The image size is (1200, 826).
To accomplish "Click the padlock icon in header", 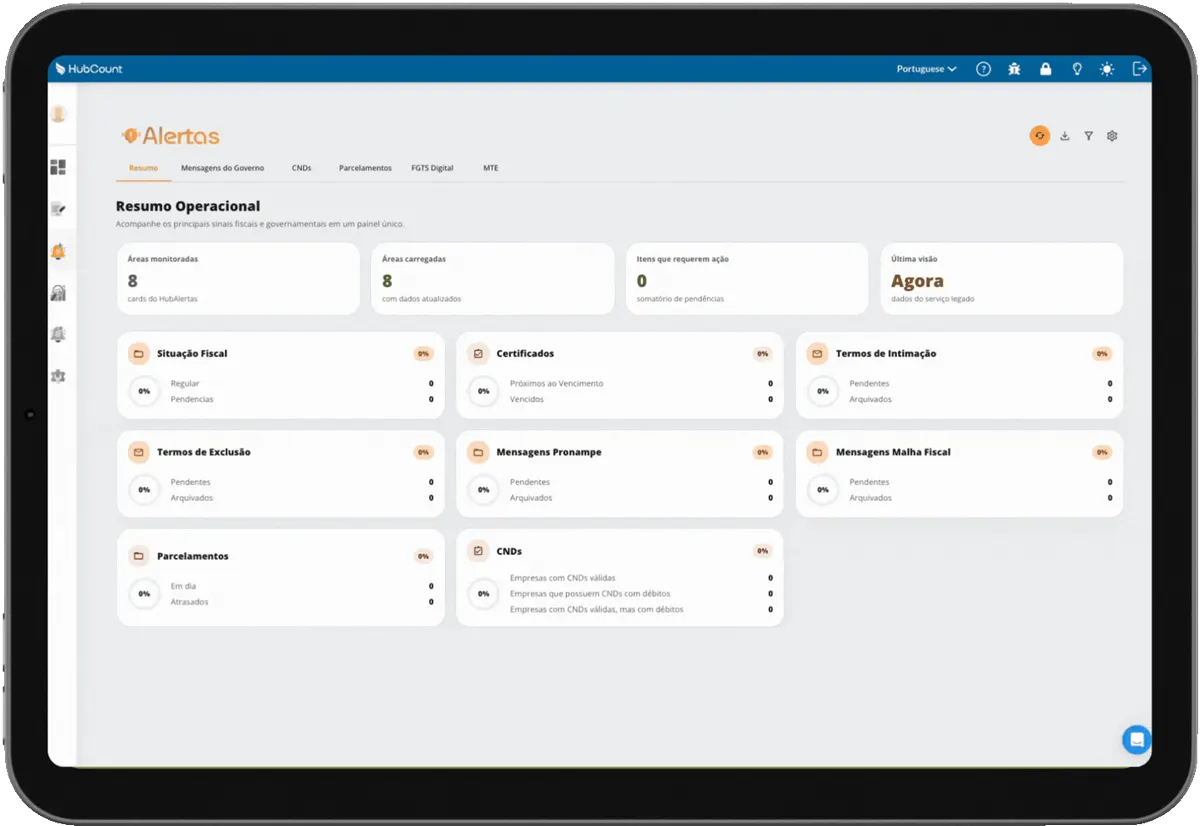I will click(x=1046, y=69).
